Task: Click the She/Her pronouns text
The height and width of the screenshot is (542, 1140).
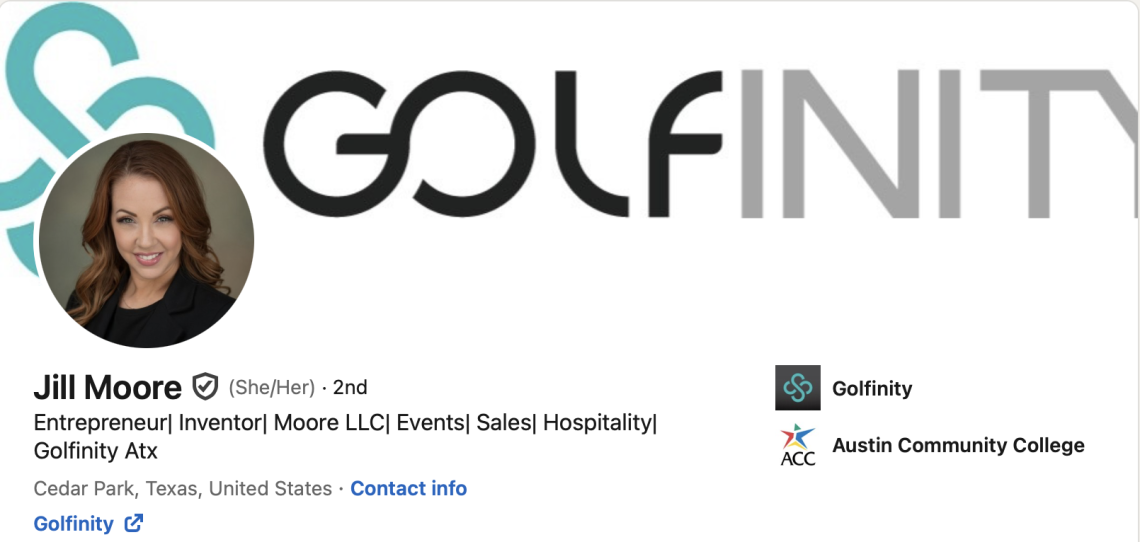Action: [272, 388]
